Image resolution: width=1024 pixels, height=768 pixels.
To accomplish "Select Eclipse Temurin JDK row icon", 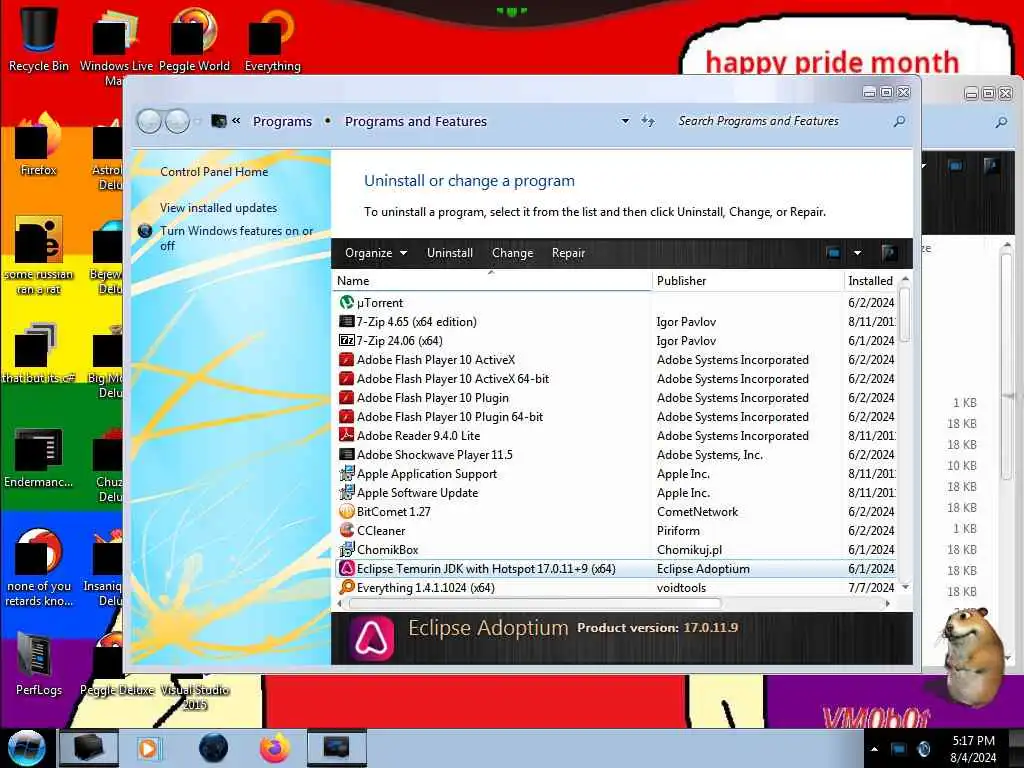I will 346,568.
